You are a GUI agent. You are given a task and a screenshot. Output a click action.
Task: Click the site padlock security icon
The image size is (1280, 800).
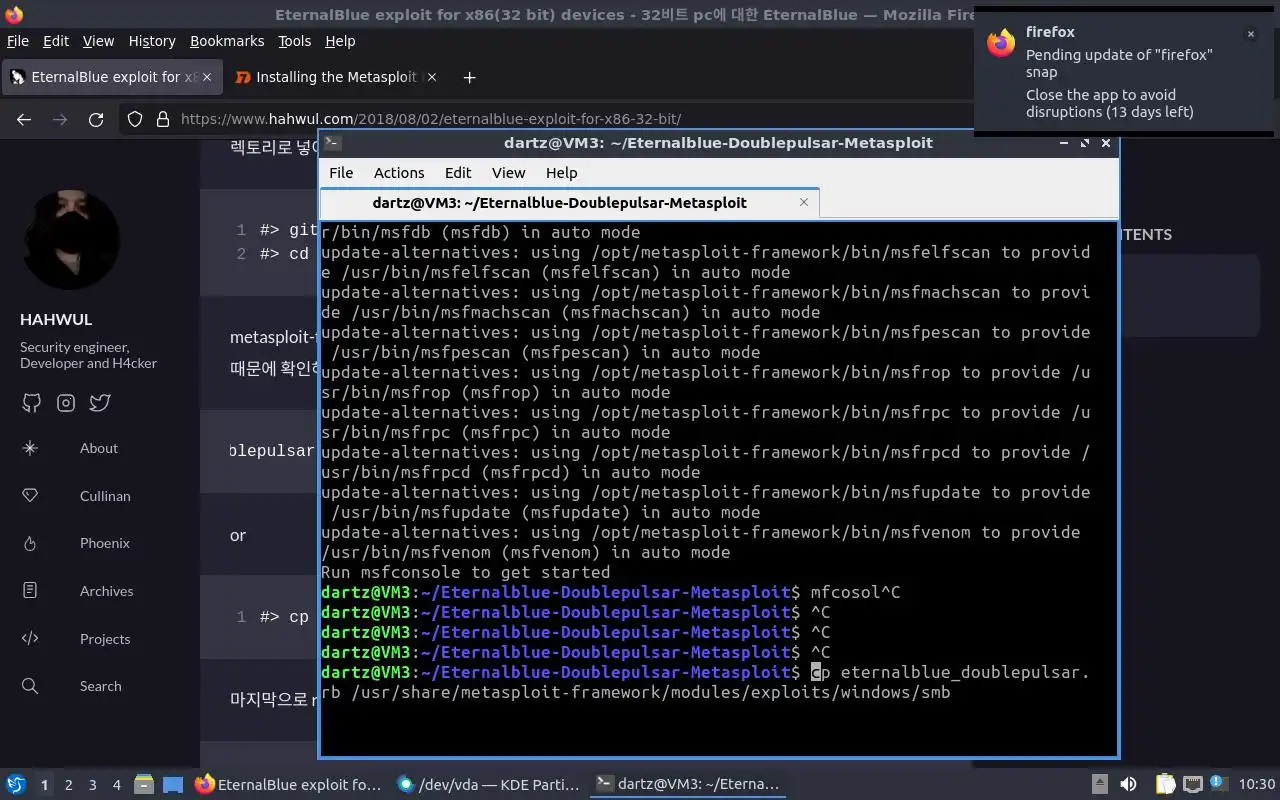[x=163, y=120]
